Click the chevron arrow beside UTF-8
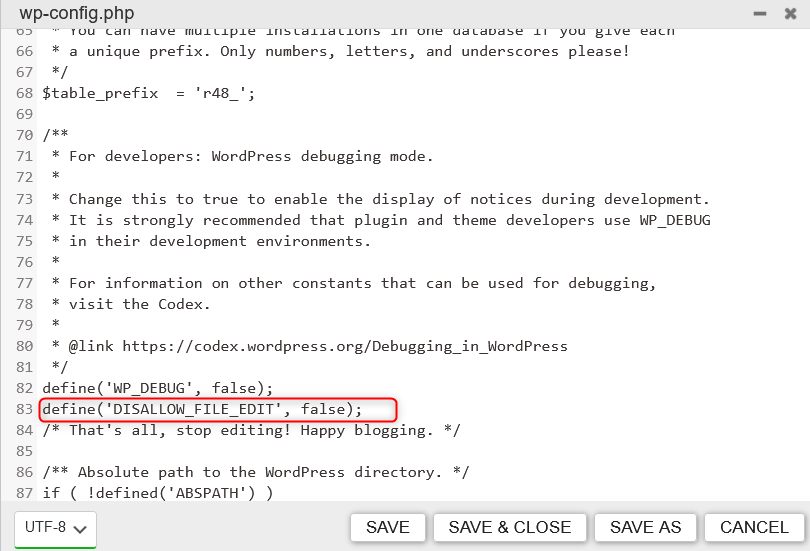810x551 pixels. [x=80, y=529]
